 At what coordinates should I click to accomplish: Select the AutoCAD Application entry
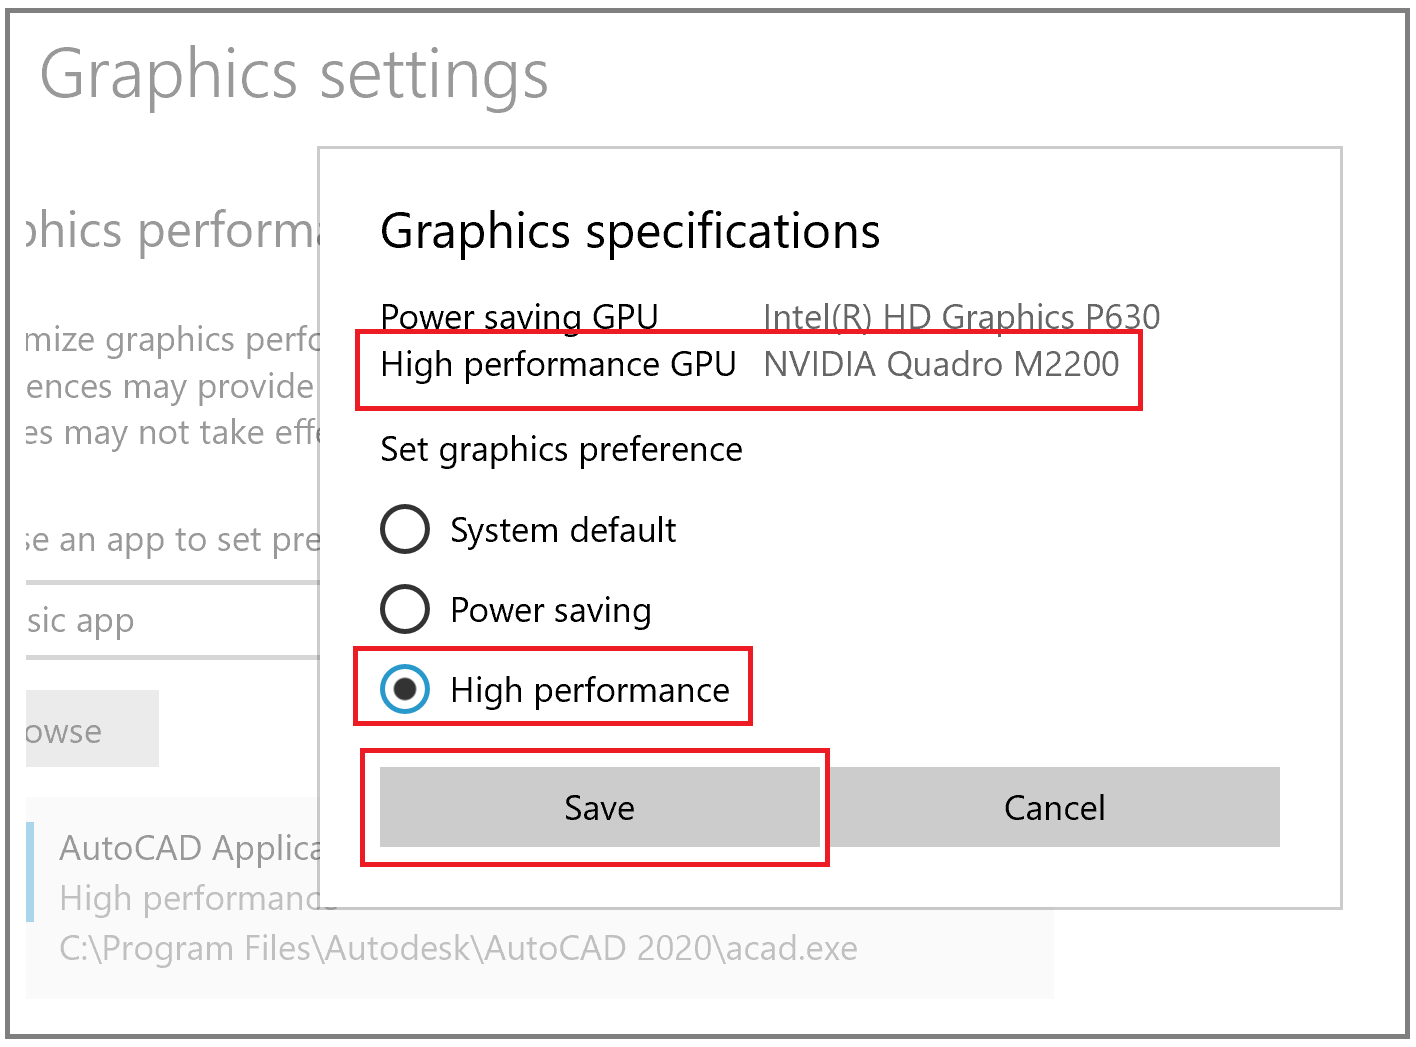(190, 849)
